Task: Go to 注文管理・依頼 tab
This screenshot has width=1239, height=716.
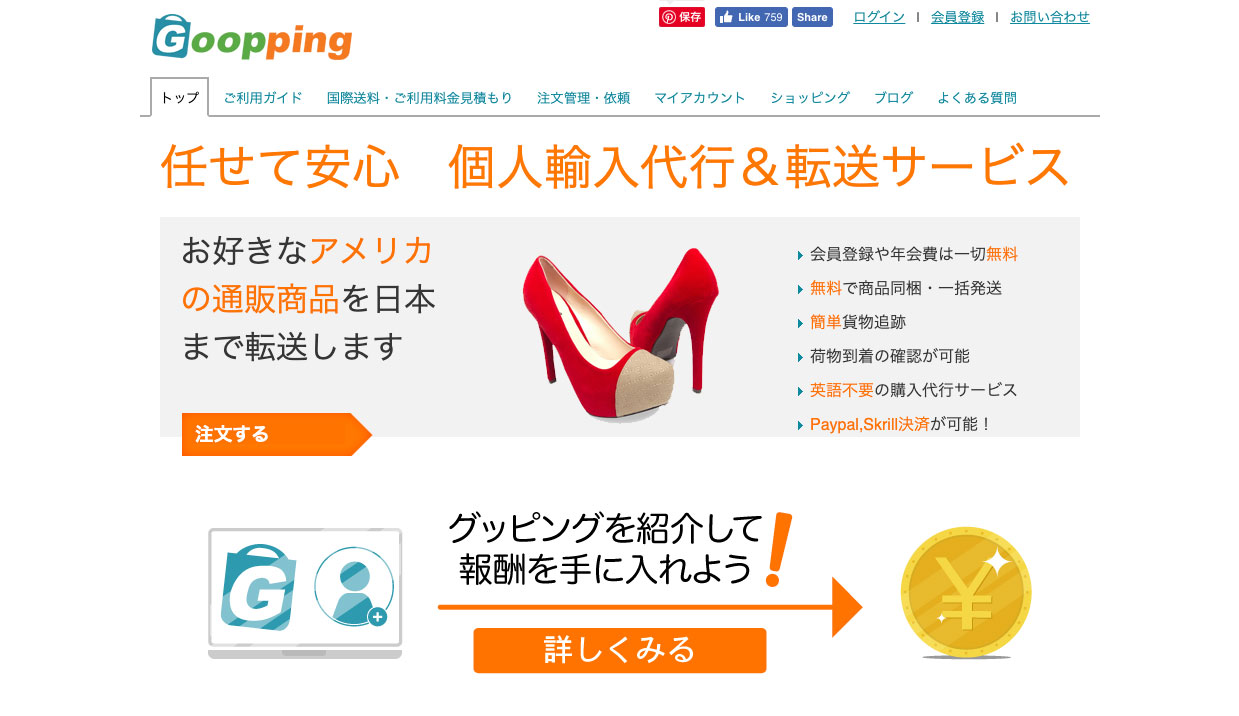Action: [584, 98]
